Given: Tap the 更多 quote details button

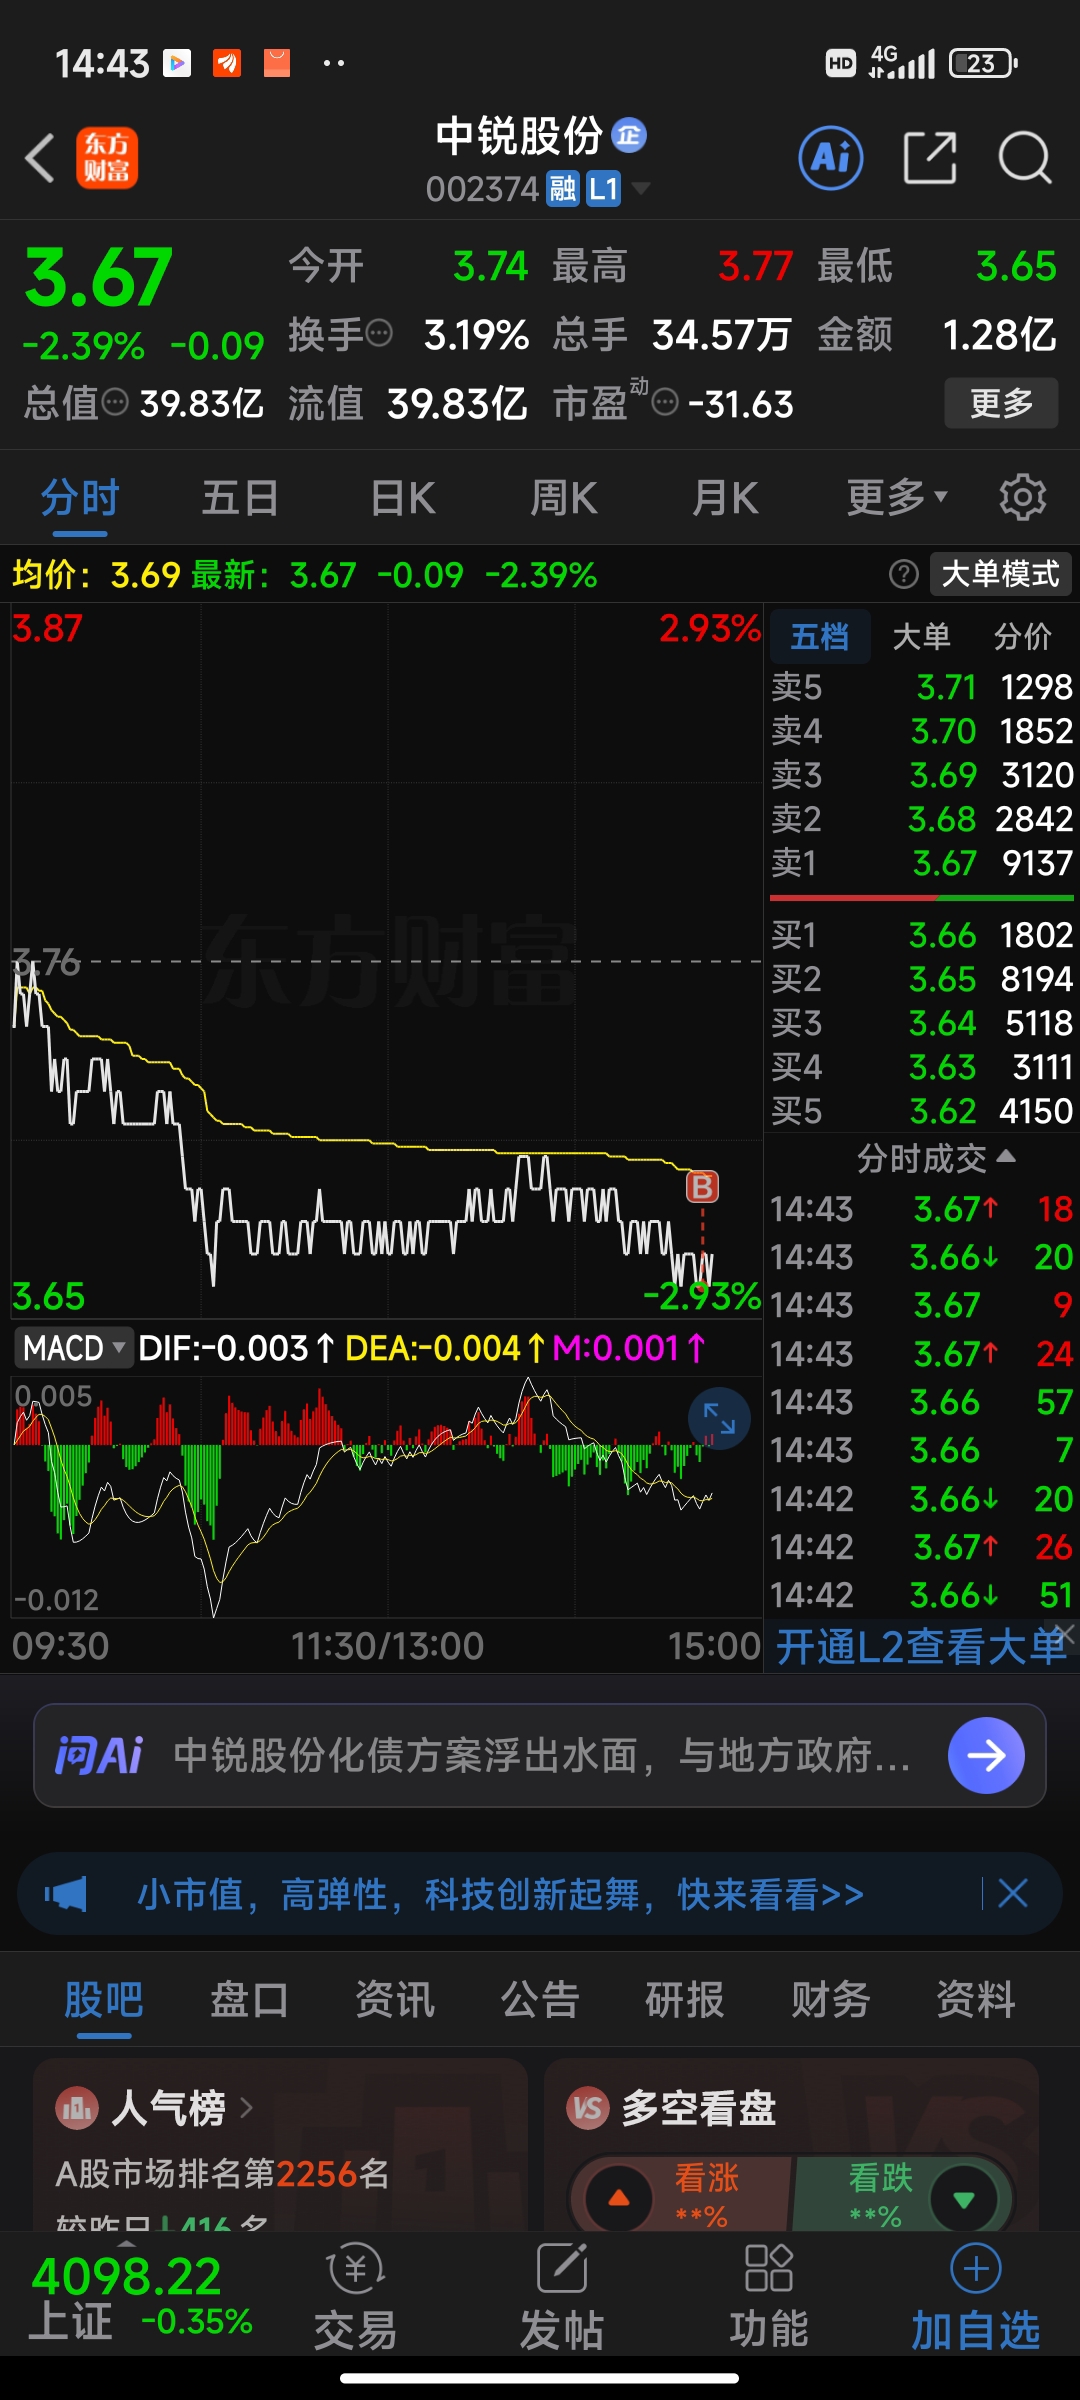Looking at the screenshot, I should [1001, 403].
